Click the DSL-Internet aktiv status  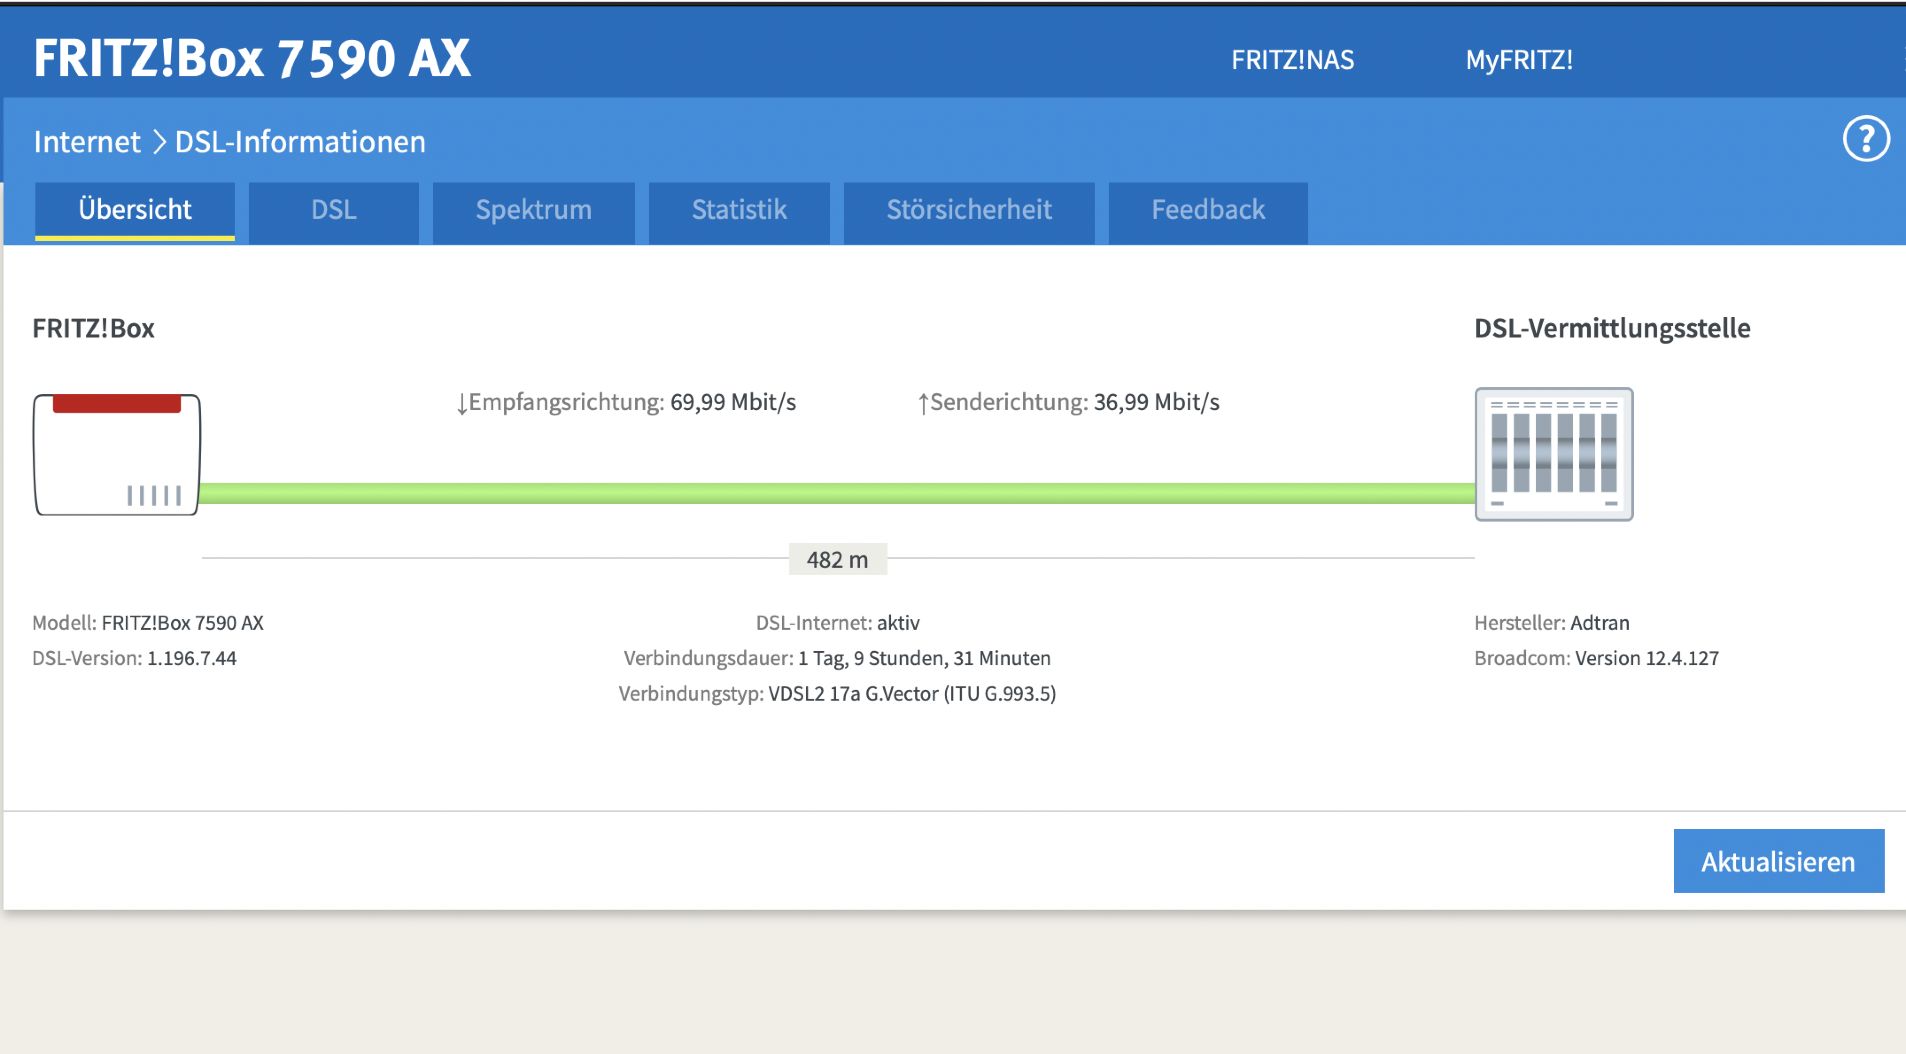pos(838,623)
